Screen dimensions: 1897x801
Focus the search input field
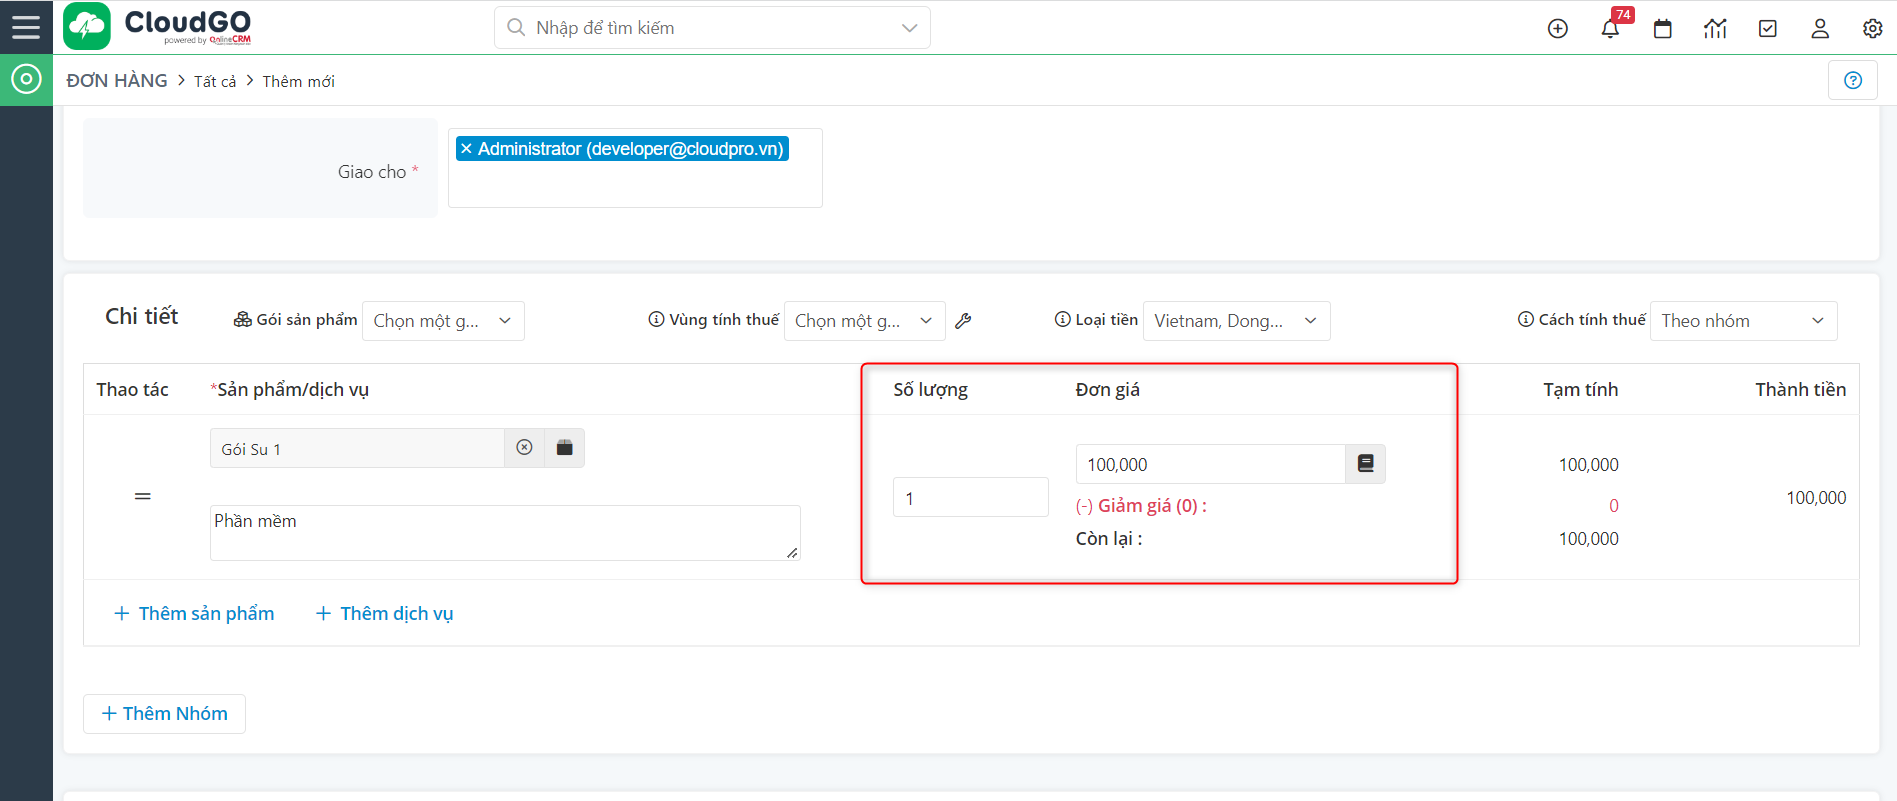(x=712, y=28)
